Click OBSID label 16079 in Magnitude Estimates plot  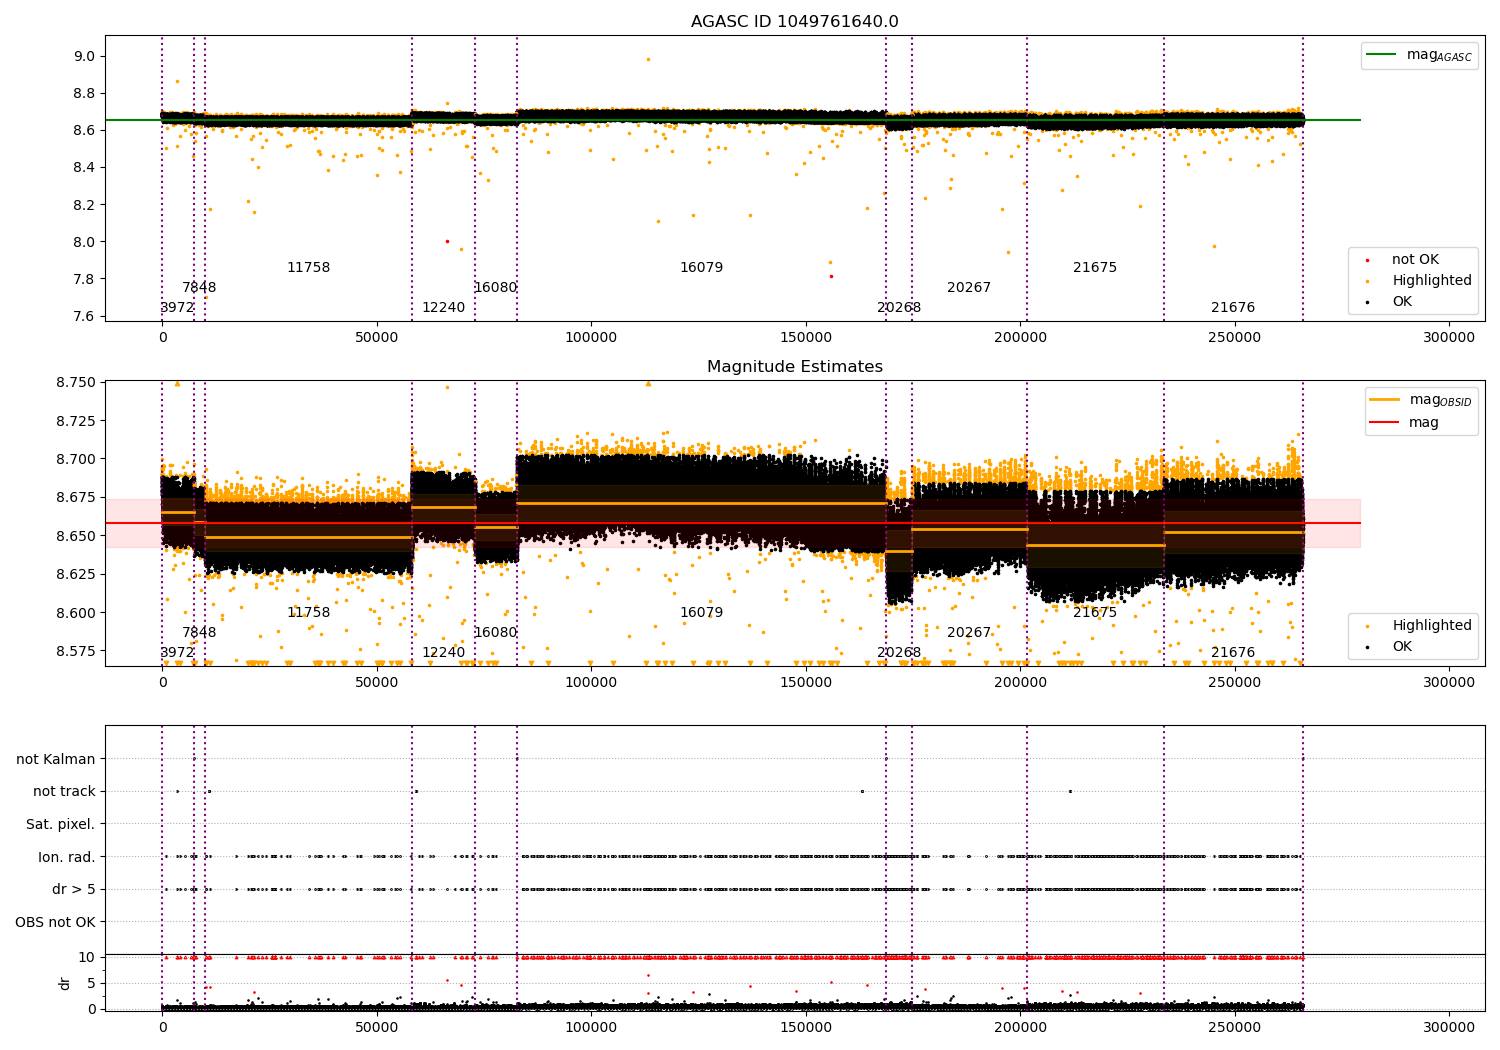tap(701, 613)
